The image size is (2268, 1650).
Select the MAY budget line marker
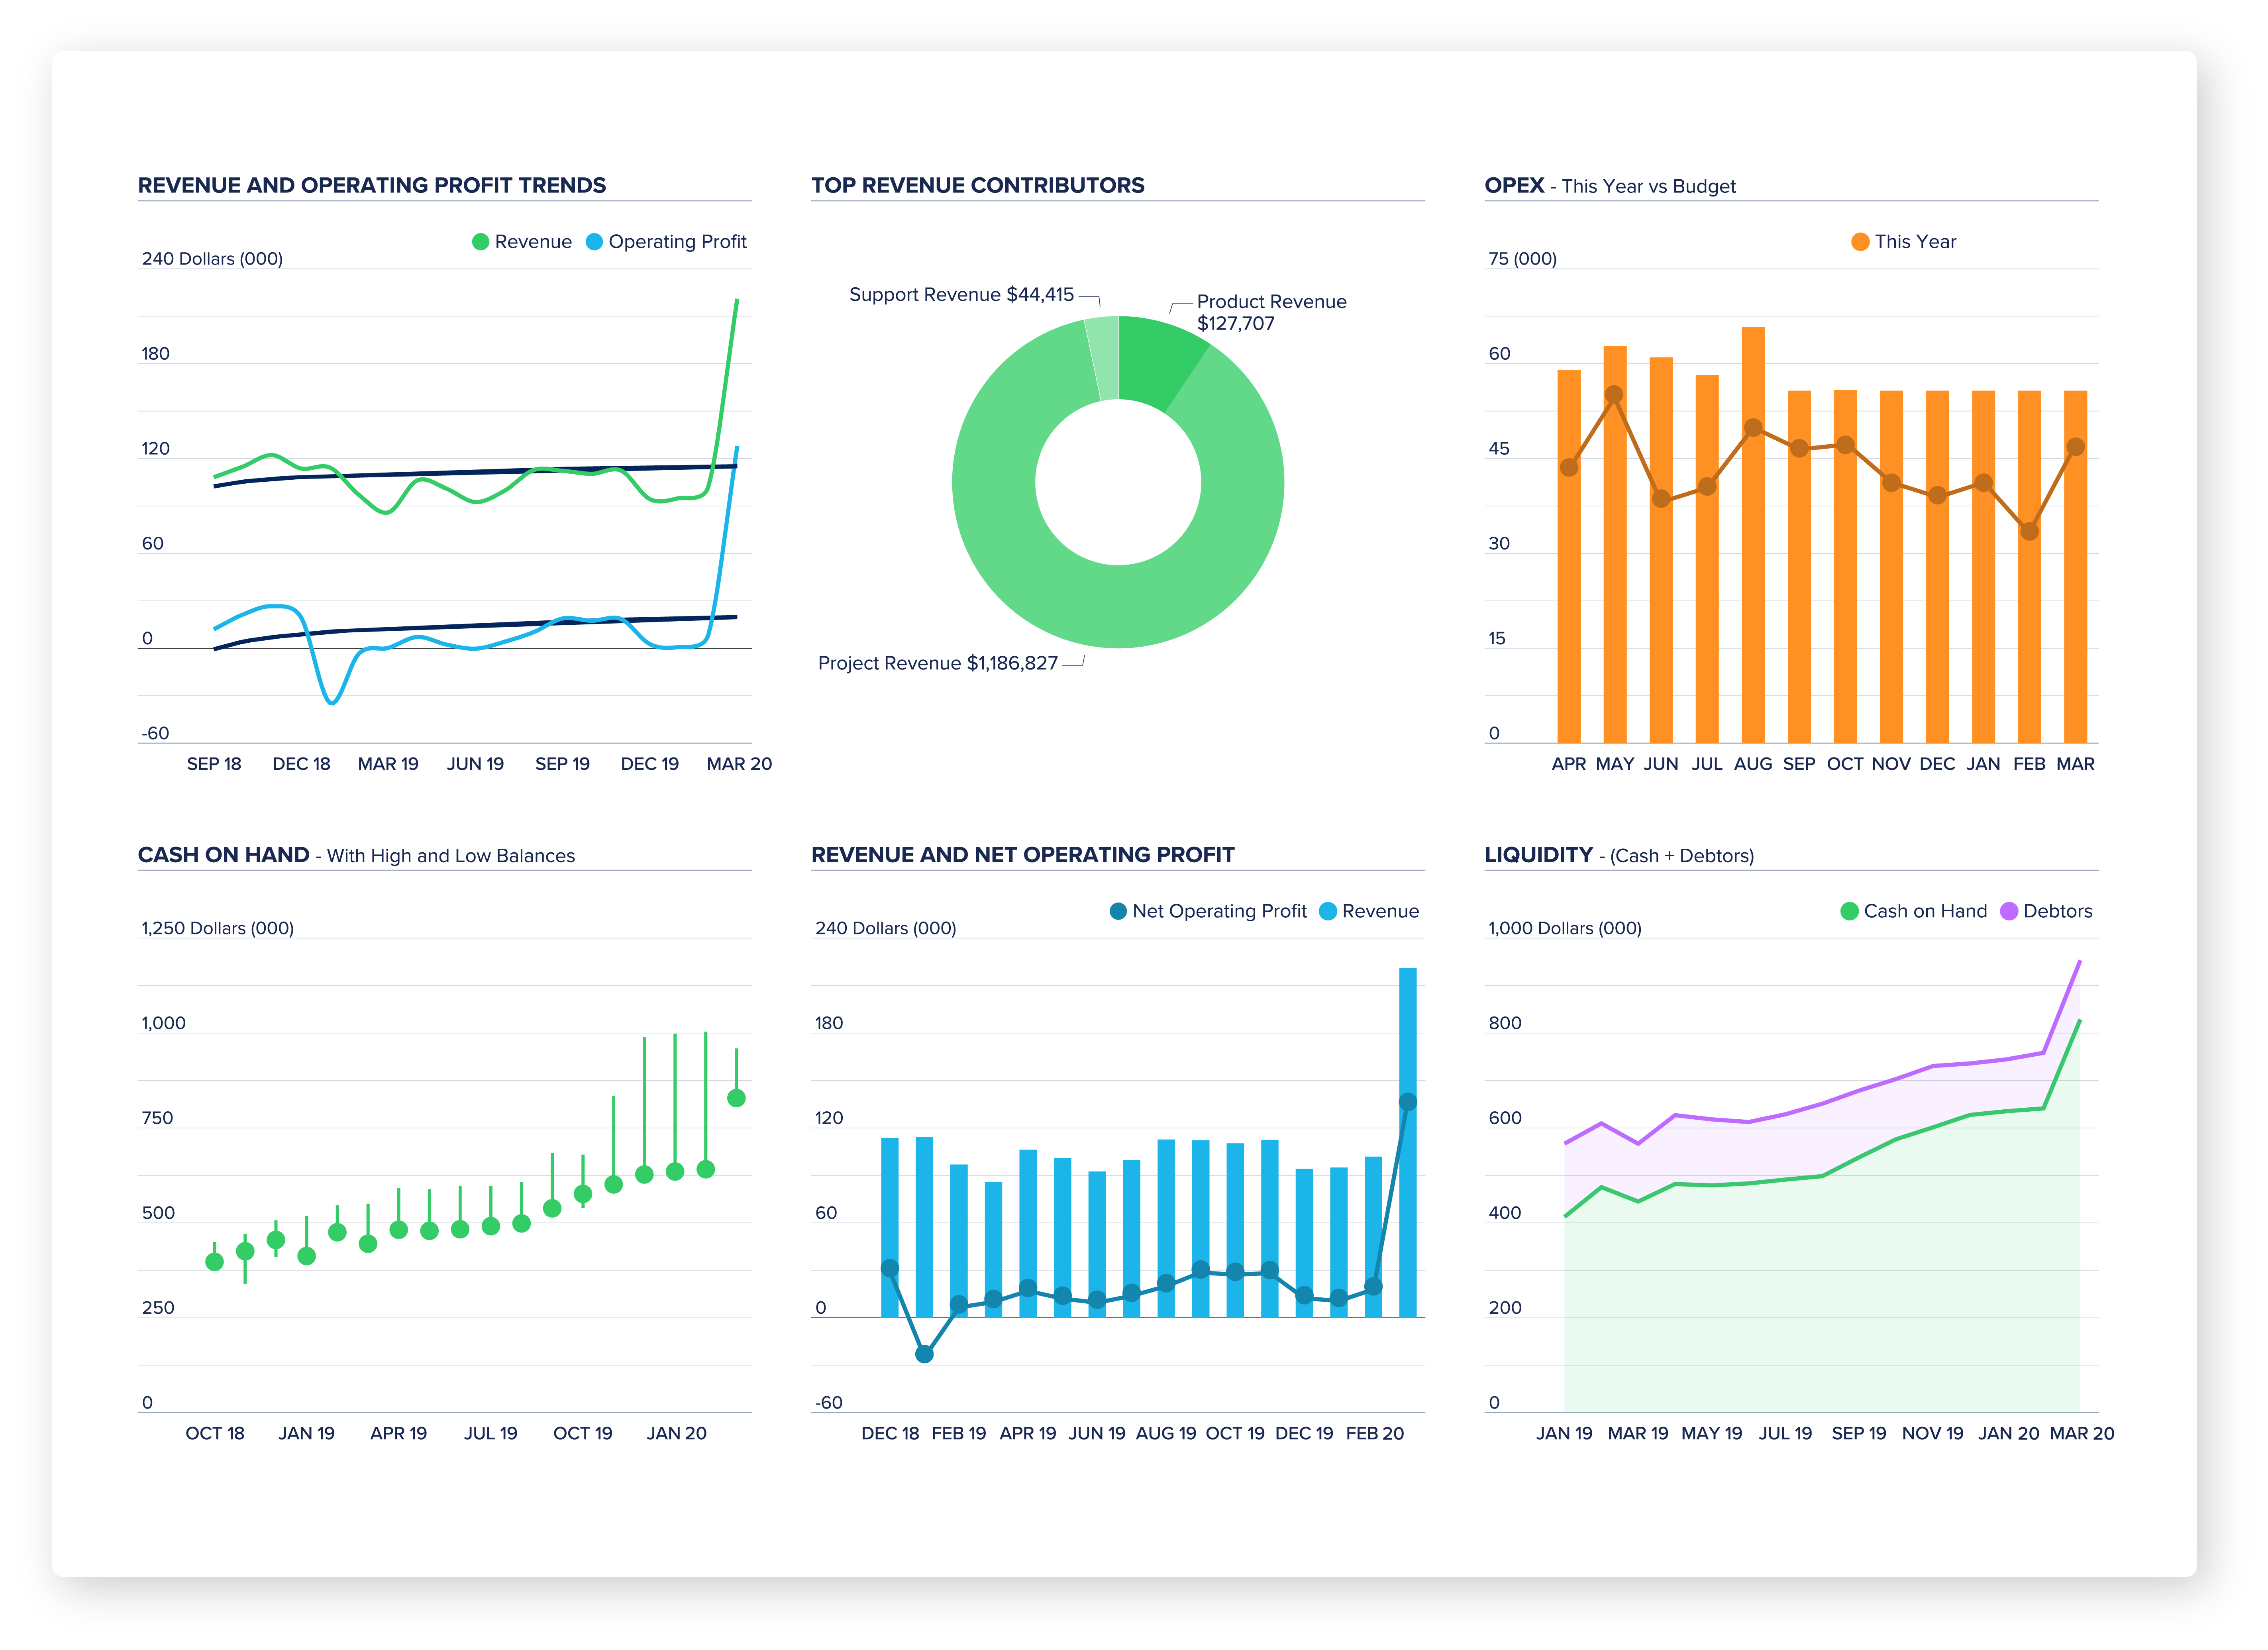pyautogui.click(x=1614, y=395)
